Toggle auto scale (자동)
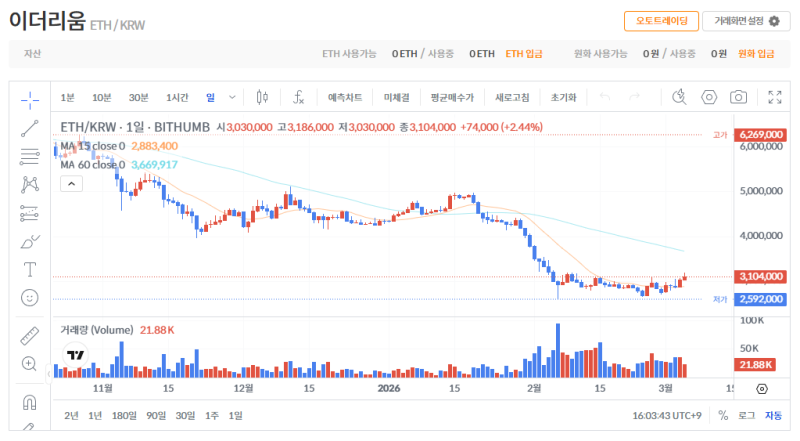The width and height of the screenshot is (800, 441). pyautogui.click(x=773, y=415)
